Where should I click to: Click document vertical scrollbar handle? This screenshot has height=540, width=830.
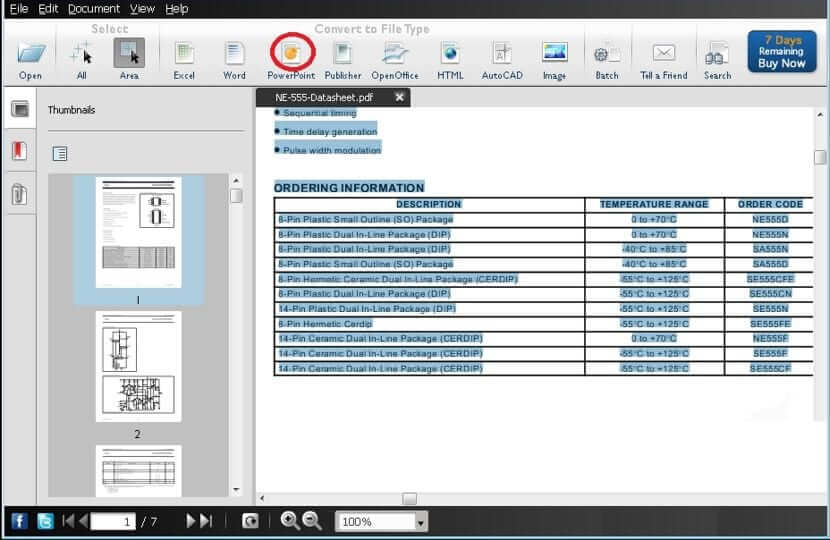820,157
